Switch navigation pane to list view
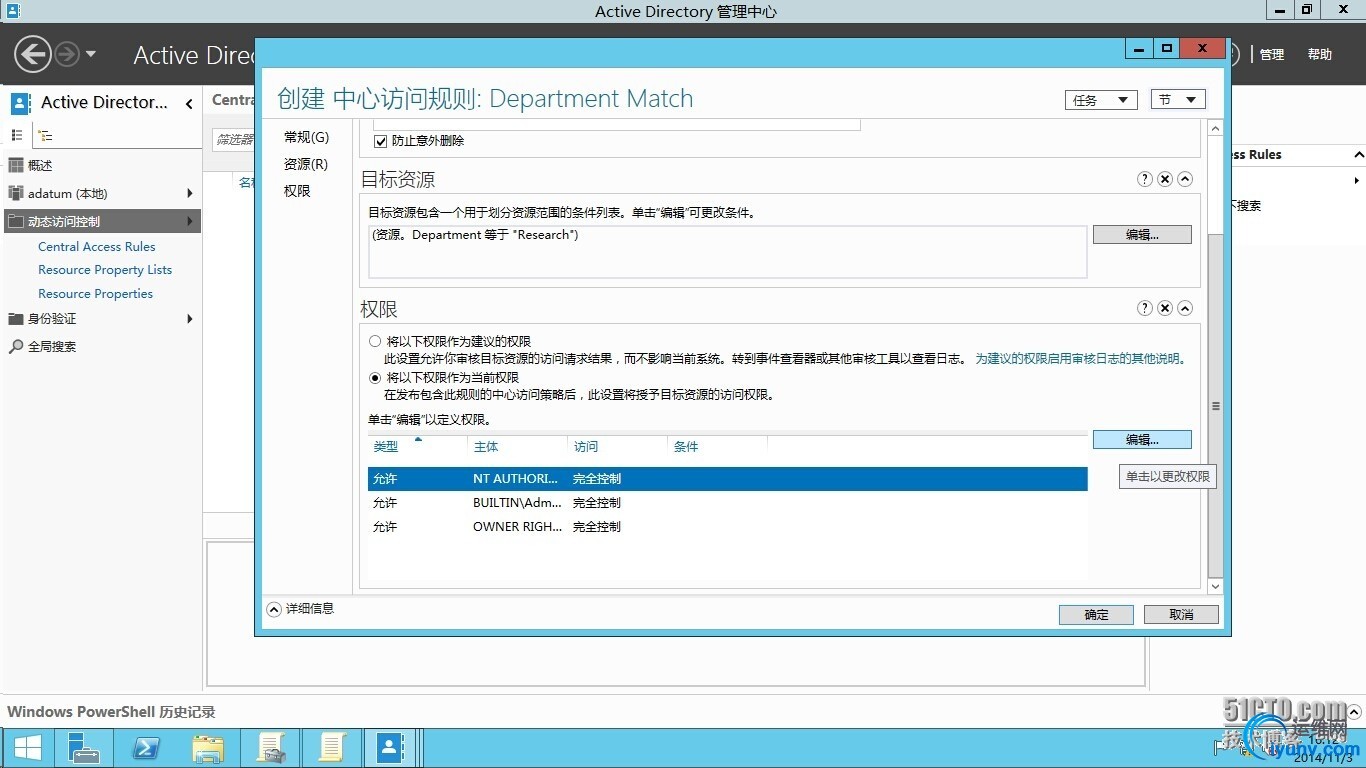This screenshot has height=768, width=1366. [17, 135]
